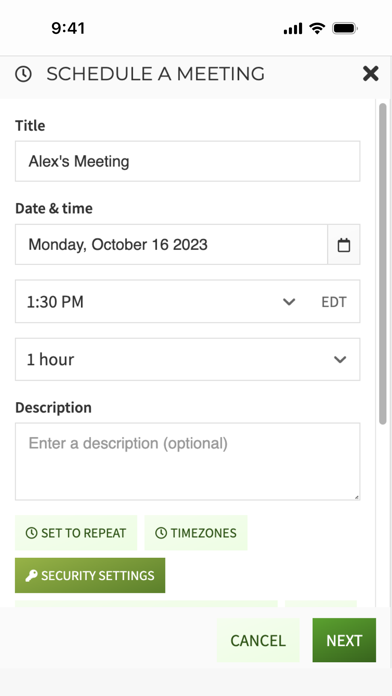
Task: Click the key icon on Security Settings
Action: [31, 576]
